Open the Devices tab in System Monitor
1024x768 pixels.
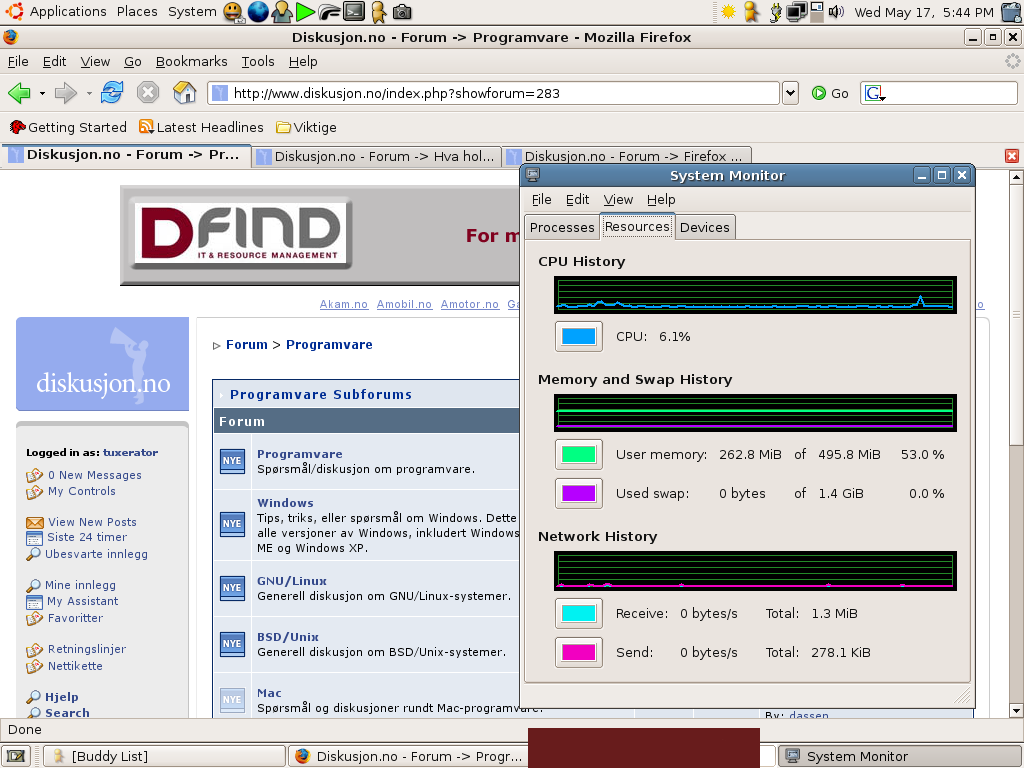click(704, 227)
